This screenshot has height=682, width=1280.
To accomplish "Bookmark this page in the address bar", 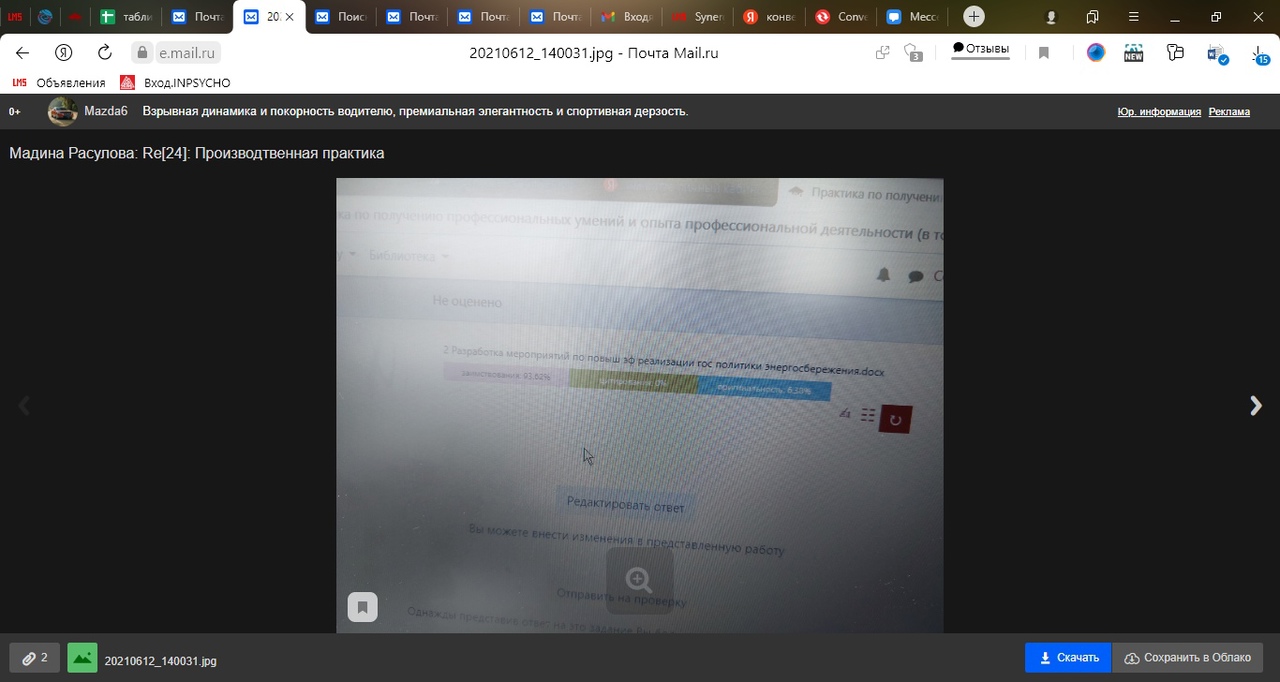I will [1043, 53].
